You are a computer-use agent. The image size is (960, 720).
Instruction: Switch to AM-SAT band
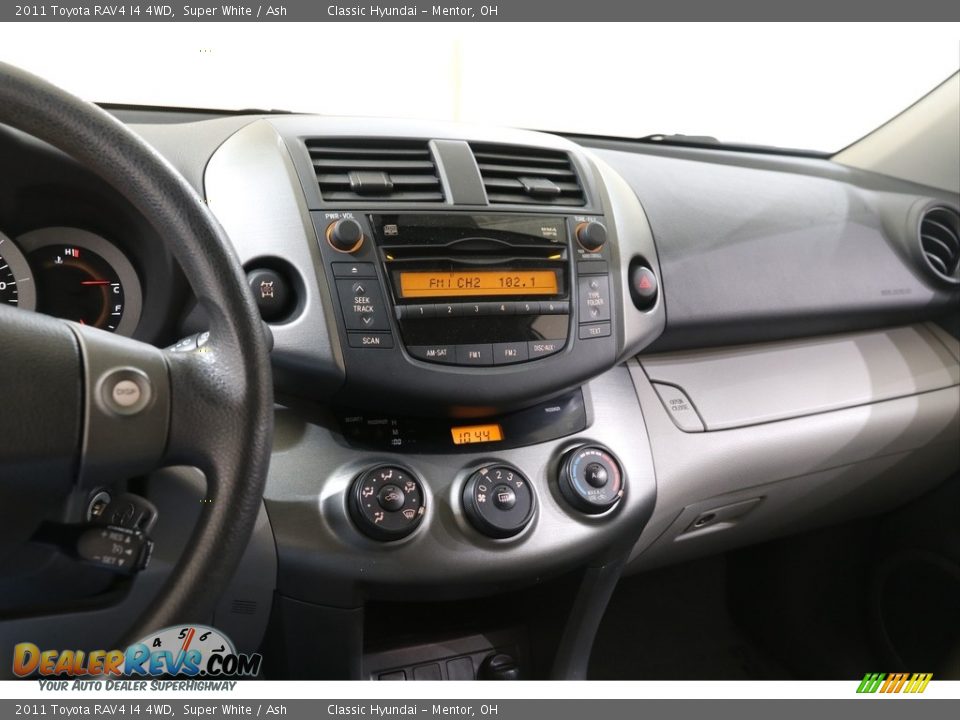click(436, 353)
